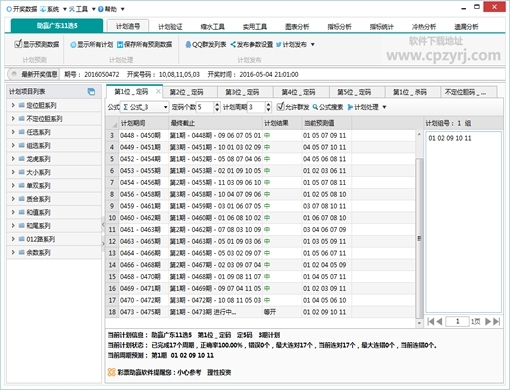Click the icon in 计划项目列表 header

pos(91,92)
